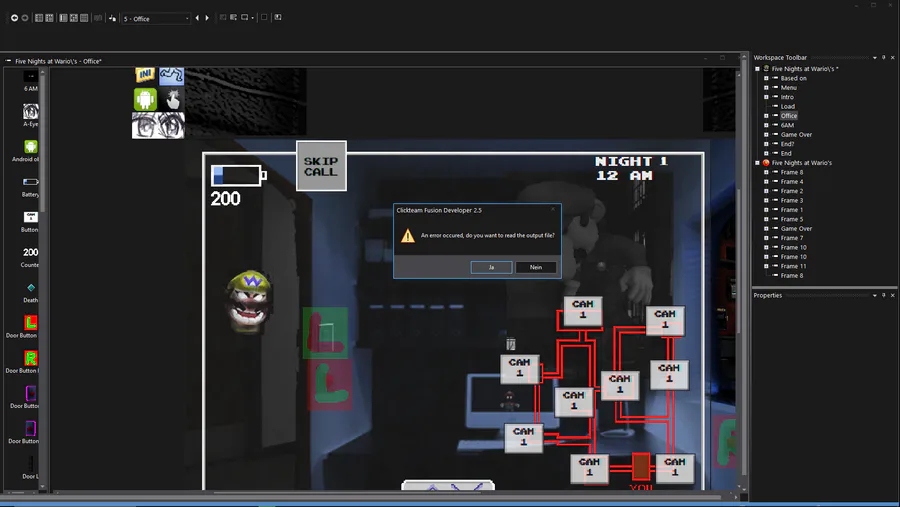
Task: Expand the 'Menu' frame node
Action: tap(766, 87)
